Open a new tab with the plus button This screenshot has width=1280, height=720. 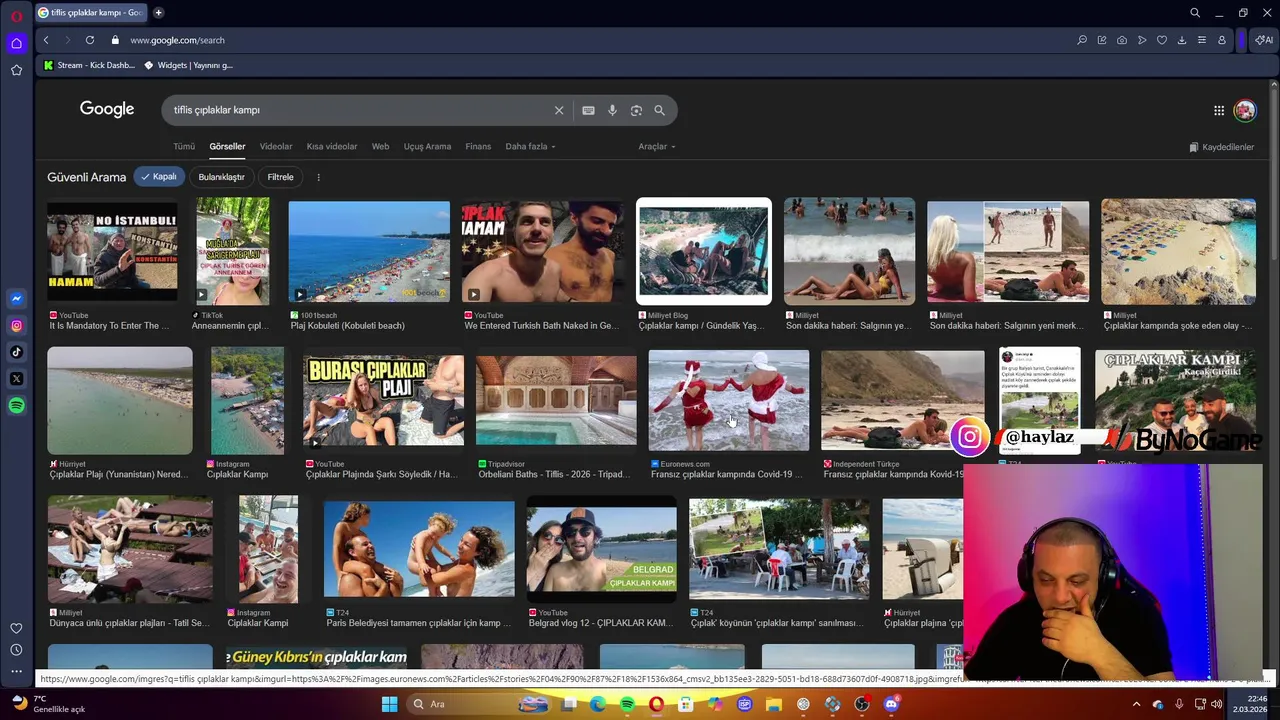tap(158, 12)
